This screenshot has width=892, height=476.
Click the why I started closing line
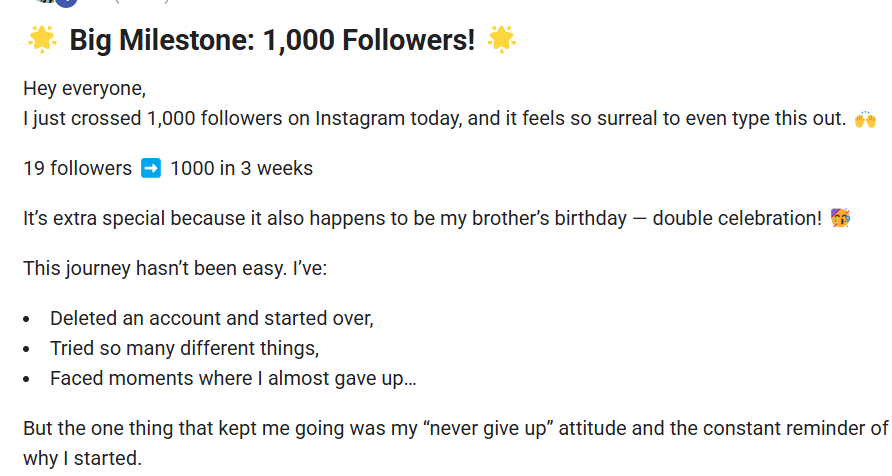click(82, 459)
